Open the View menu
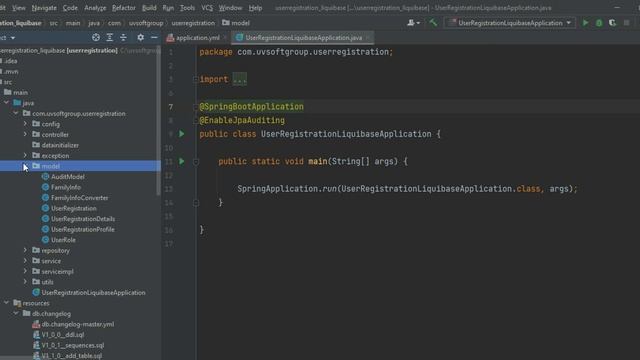 point(19,8)
